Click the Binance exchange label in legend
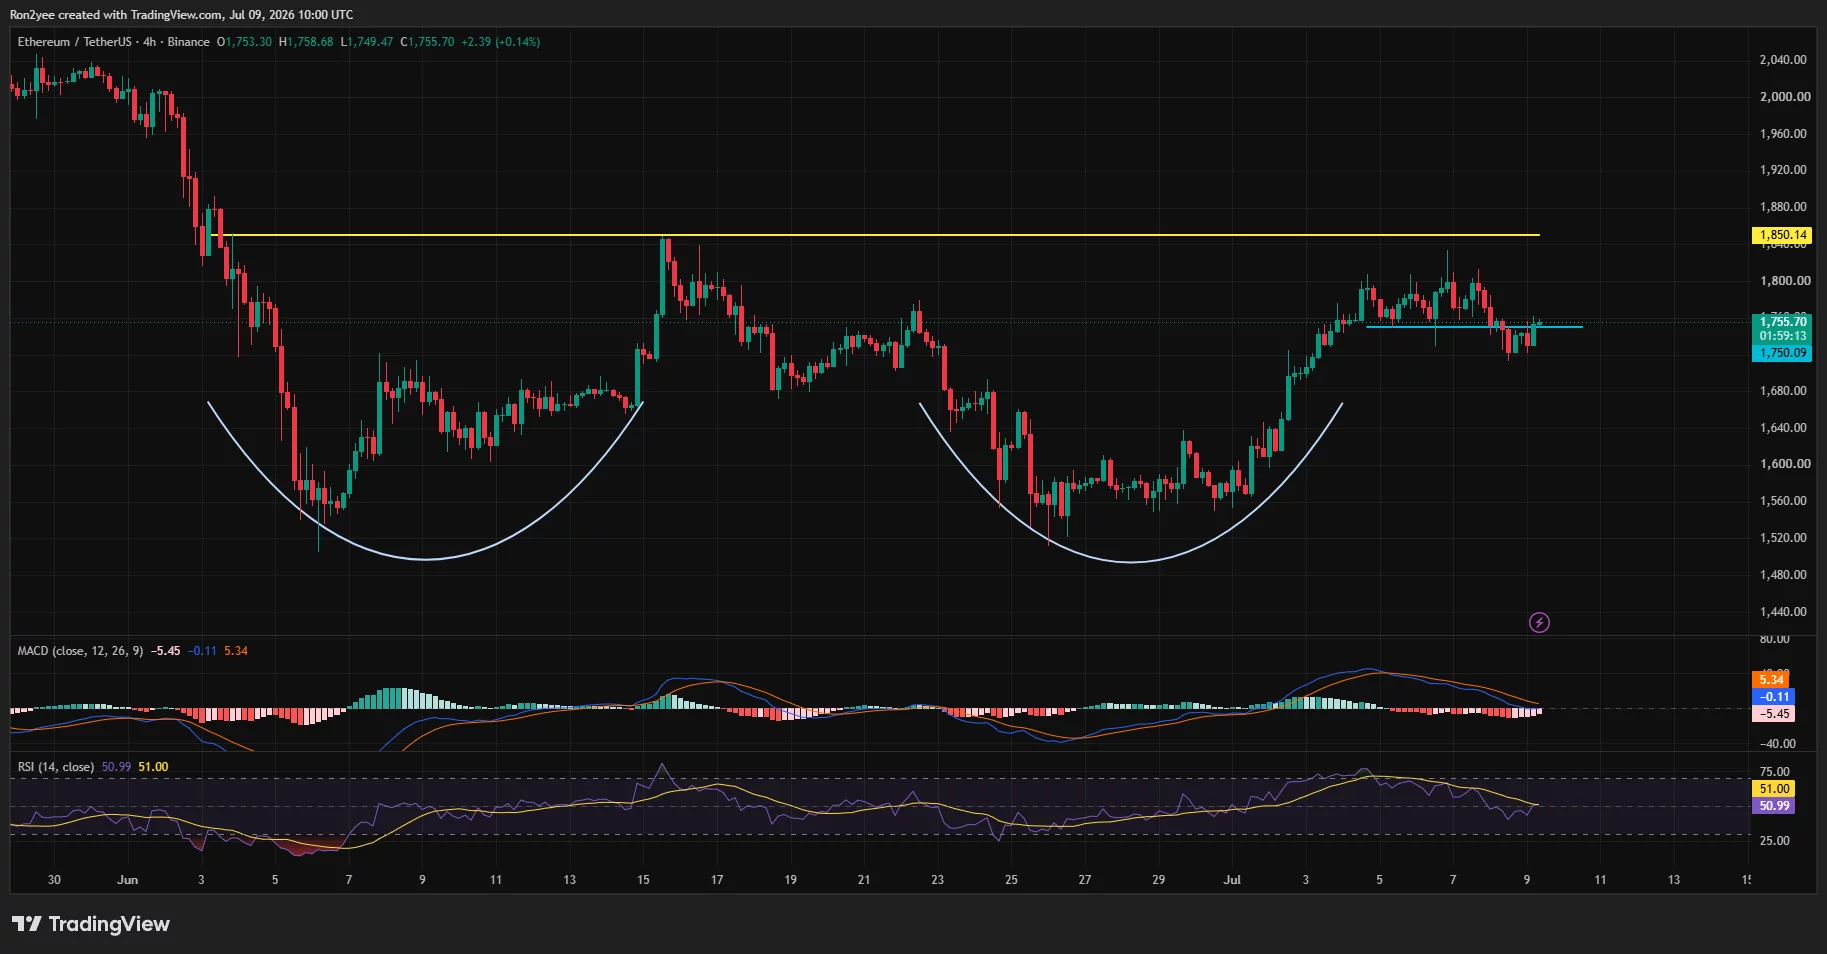Image resolution: width=1827 pixels, height=954 pixels. (188, 42)
